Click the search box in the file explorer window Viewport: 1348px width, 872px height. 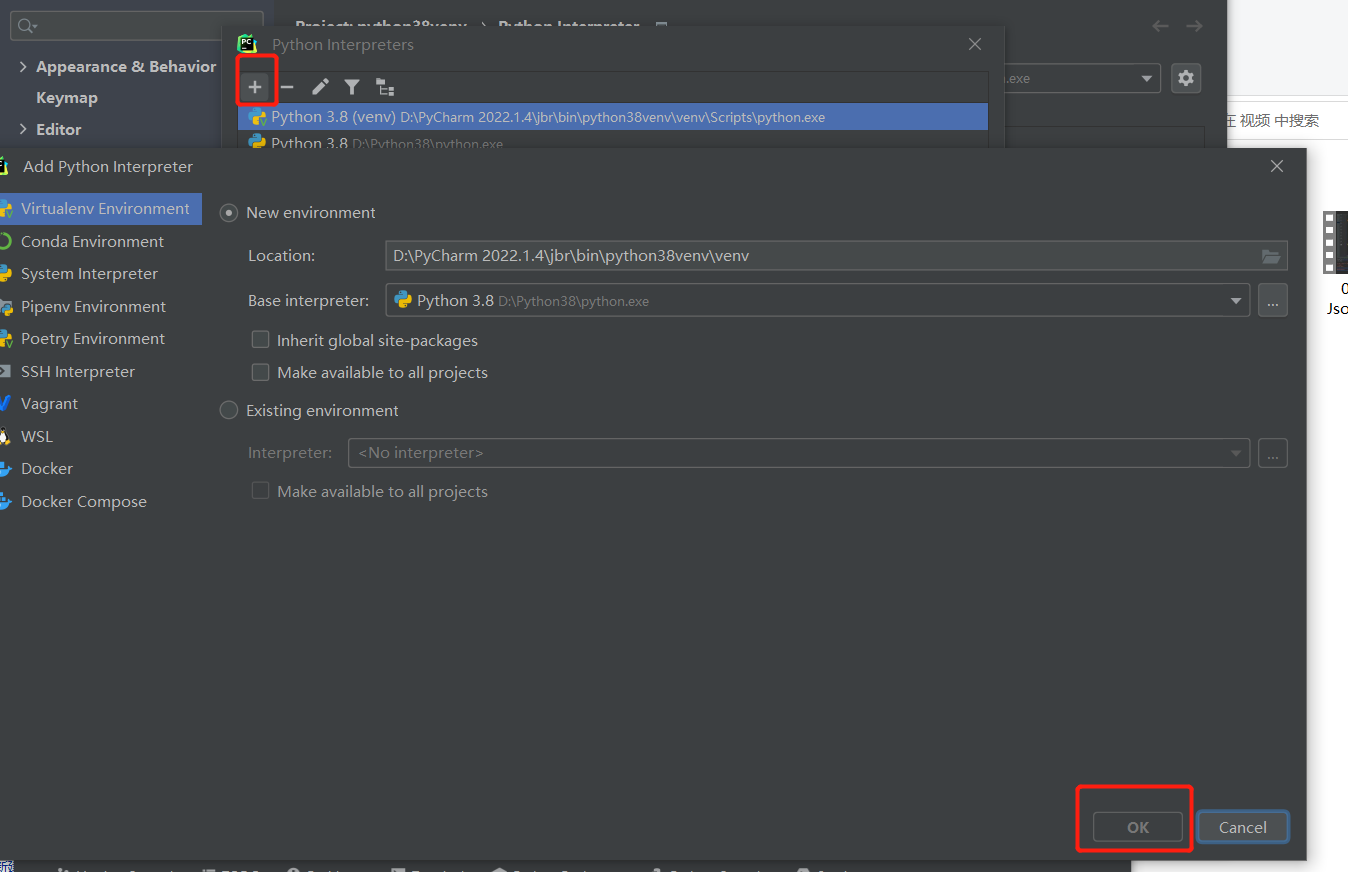click(x=1285, y=121)
